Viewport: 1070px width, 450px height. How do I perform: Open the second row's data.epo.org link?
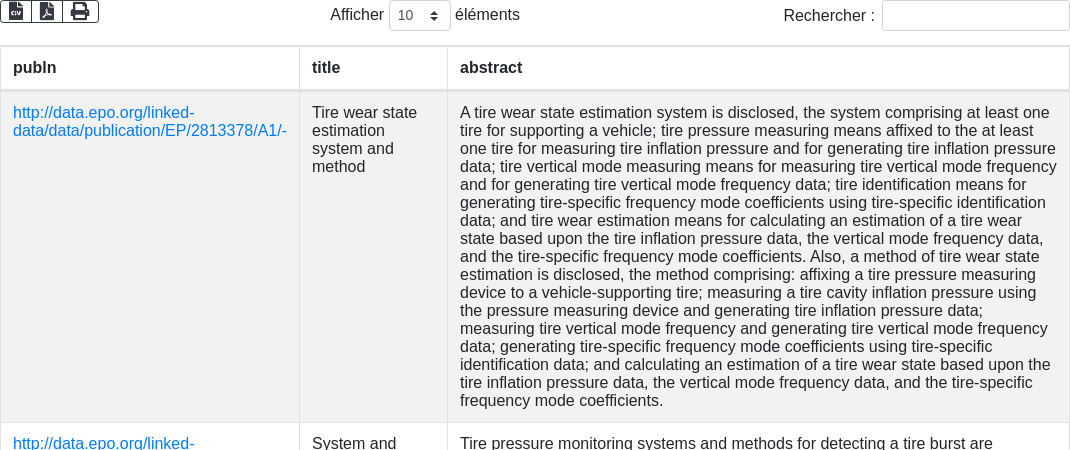tap(103, 442)
